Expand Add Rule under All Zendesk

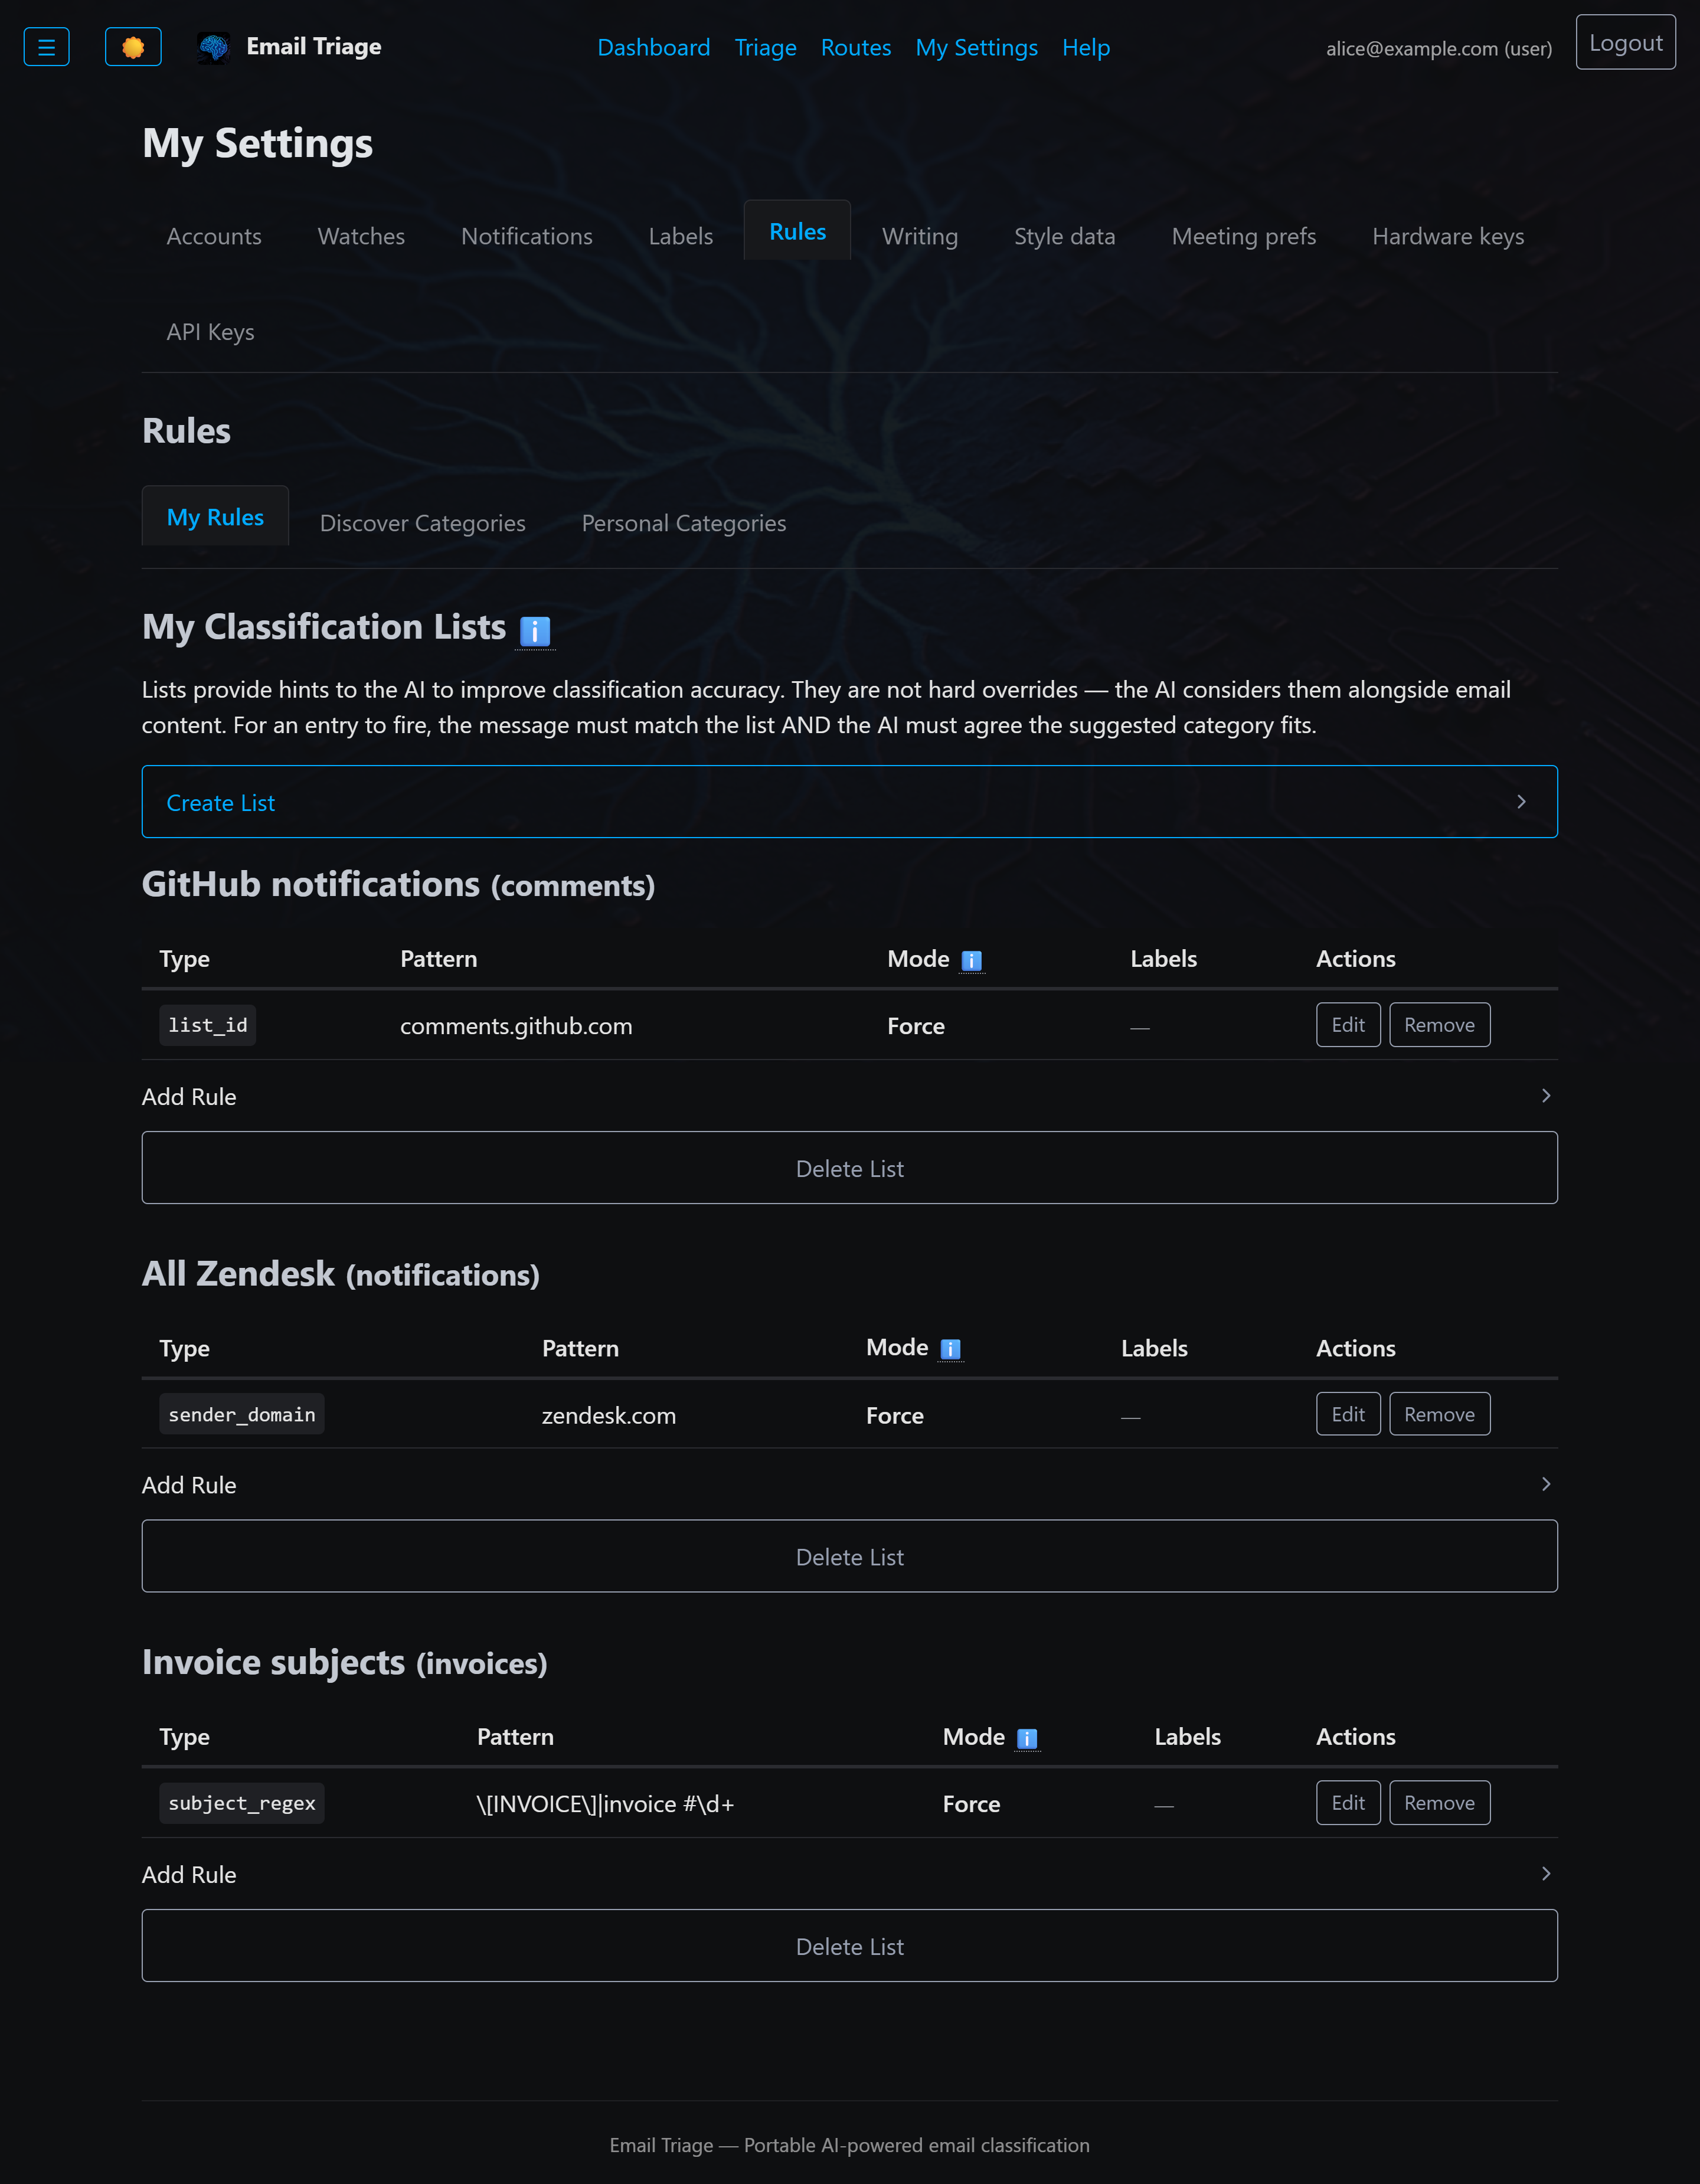850,1485
